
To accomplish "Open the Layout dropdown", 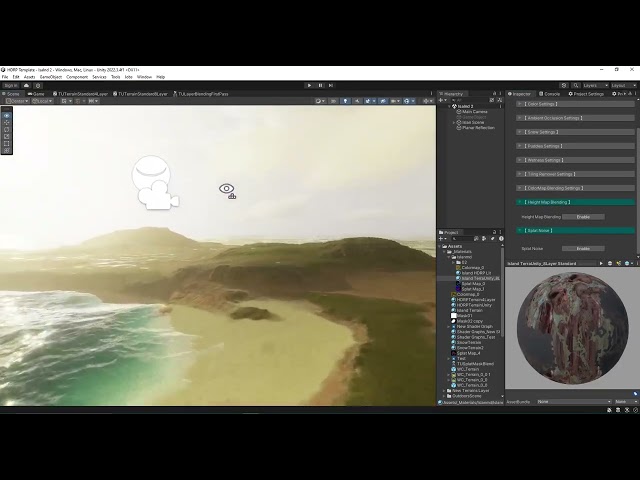I will (x=624, y=85).
